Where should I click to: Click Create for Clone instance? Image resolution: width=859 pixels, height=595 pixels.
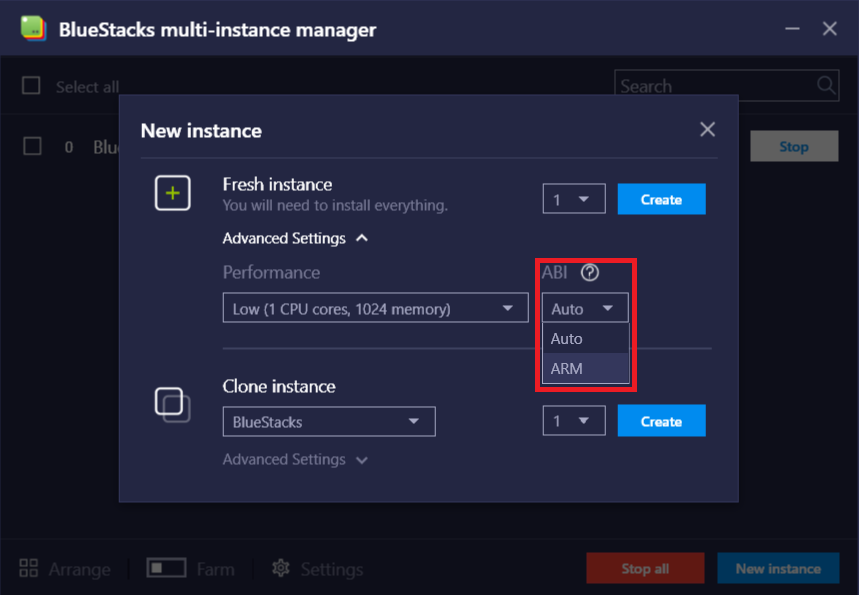[x=661, y=421]
